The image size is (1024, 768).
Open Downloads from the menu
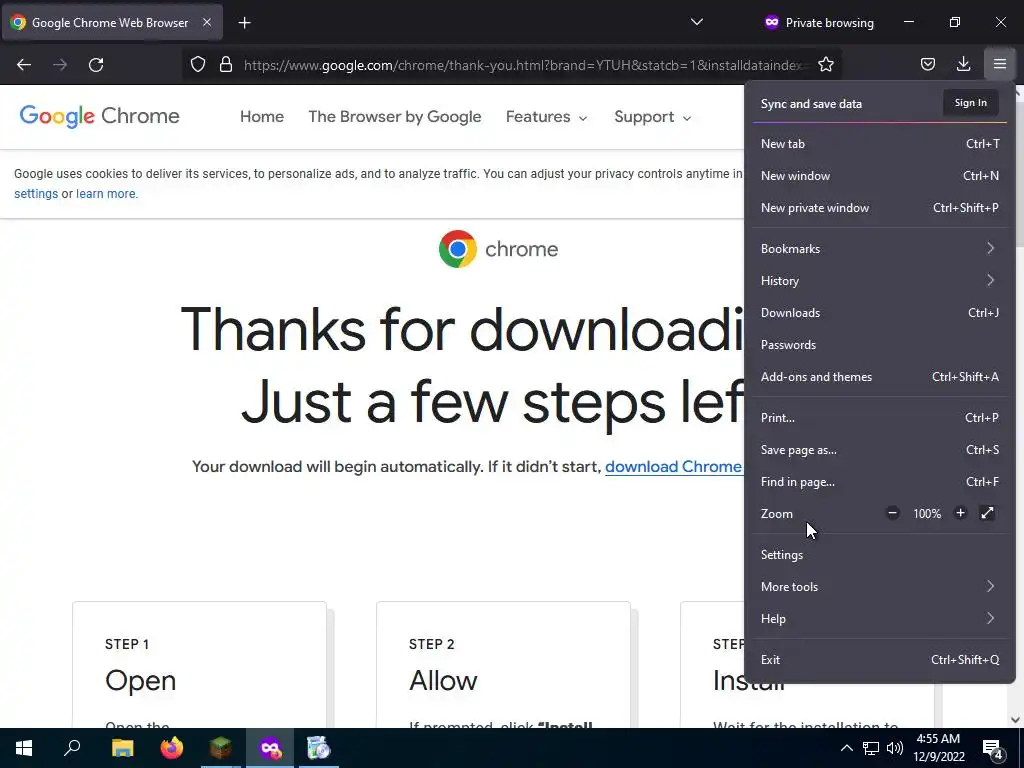point(880,313)
